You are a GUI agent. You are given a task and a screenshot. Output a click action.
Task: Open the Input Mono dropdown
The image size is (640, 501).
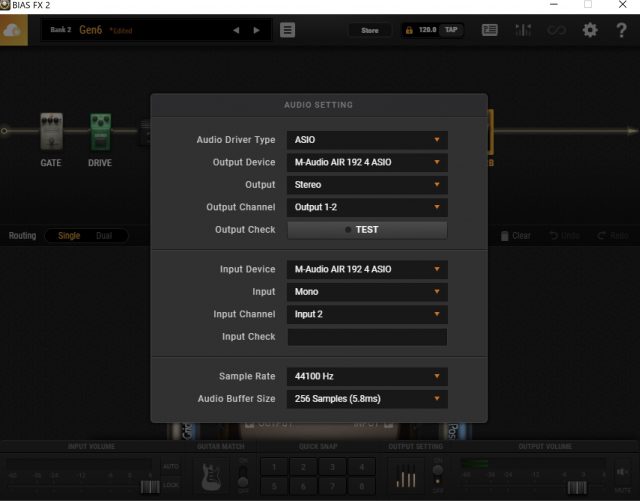pyautogui.click(x=367, y=292)
